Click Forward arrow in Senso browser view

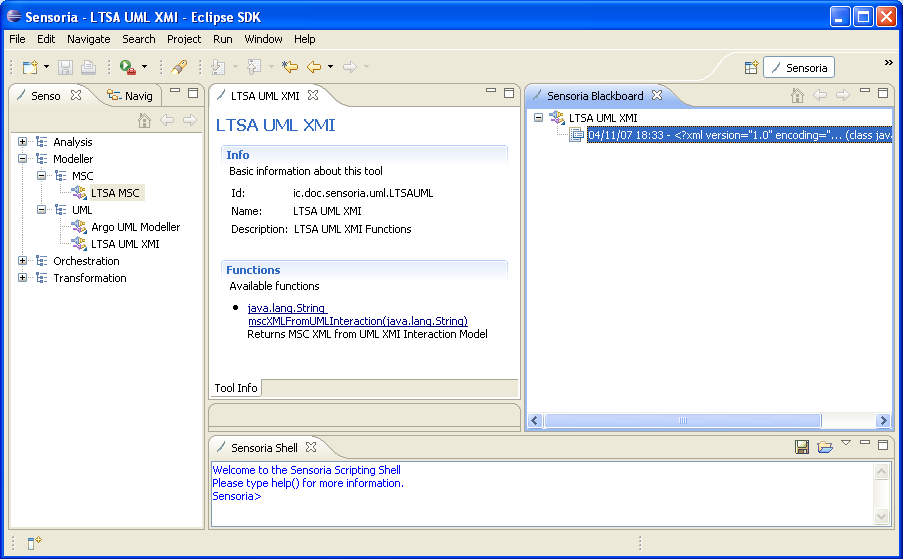tap(190, 120)
